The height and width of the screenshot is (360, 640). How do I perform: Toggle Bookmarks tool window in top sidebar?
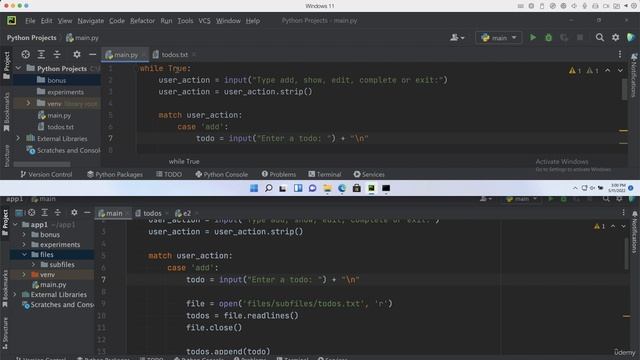6,112
